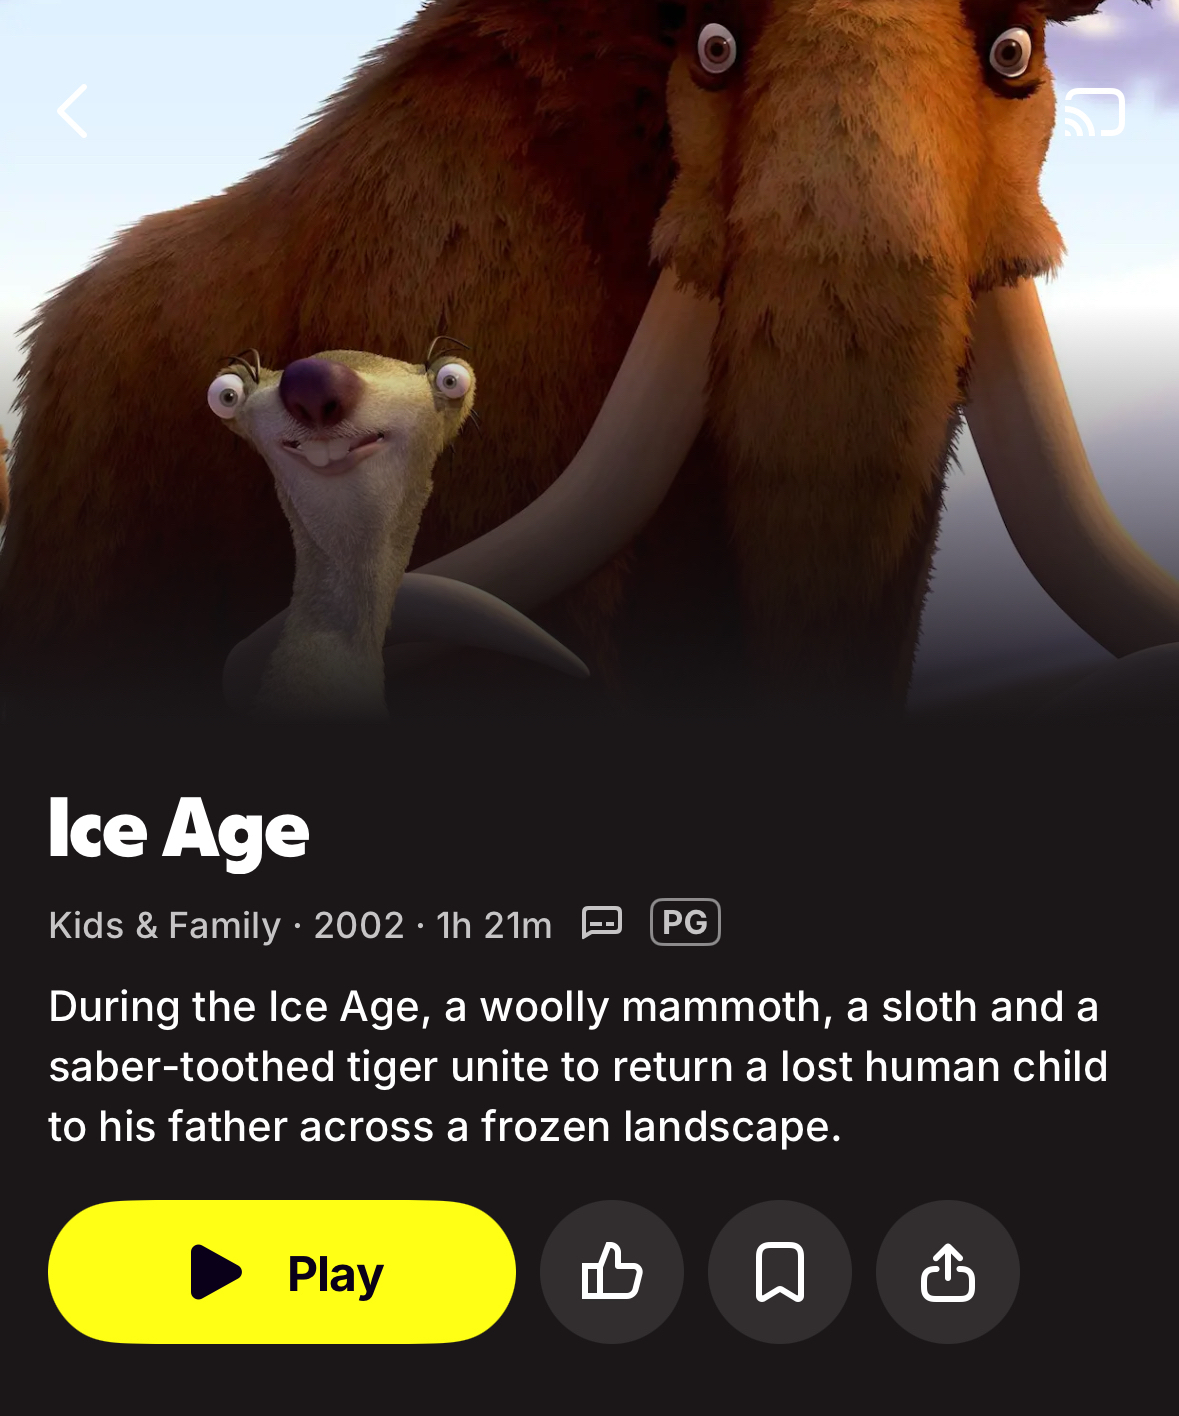The width and height of the screenshot is (1179, 1416).
Task: Share the movie using the share icon
Action: [948, 1272]
